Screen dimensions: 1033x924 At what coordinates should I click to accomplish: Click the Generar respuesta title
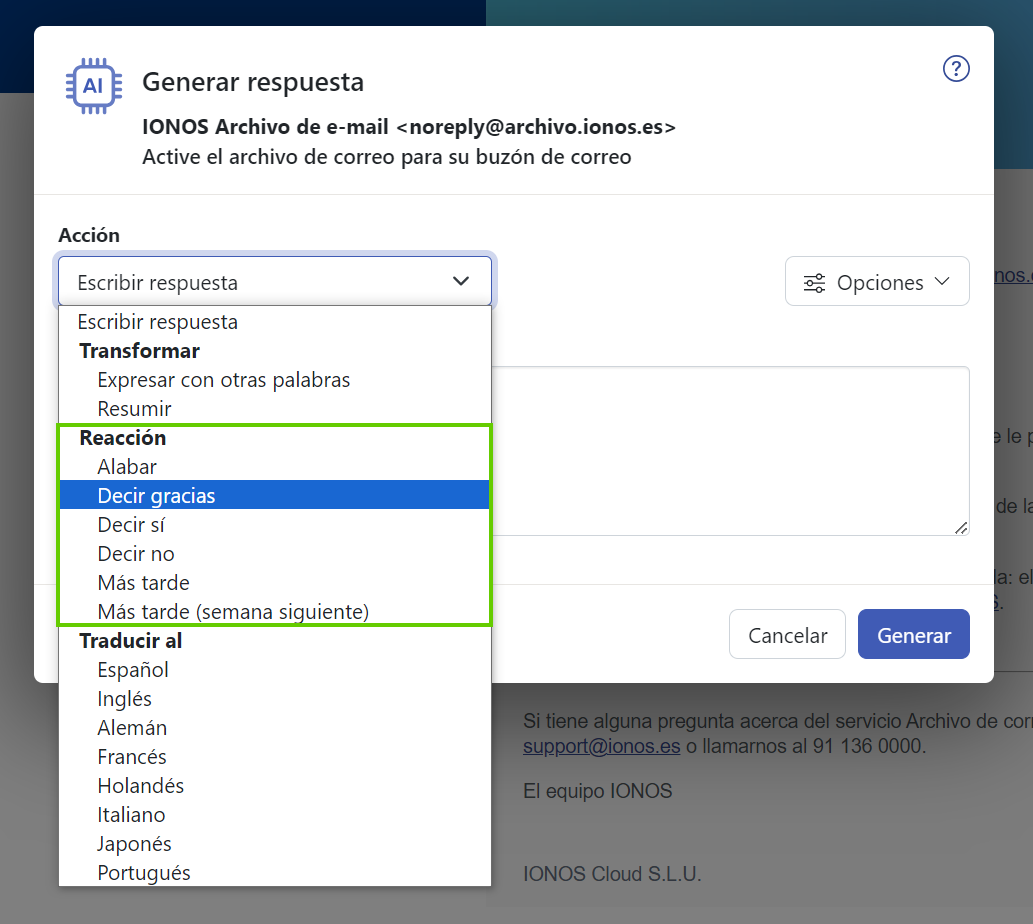coord(253,82)
